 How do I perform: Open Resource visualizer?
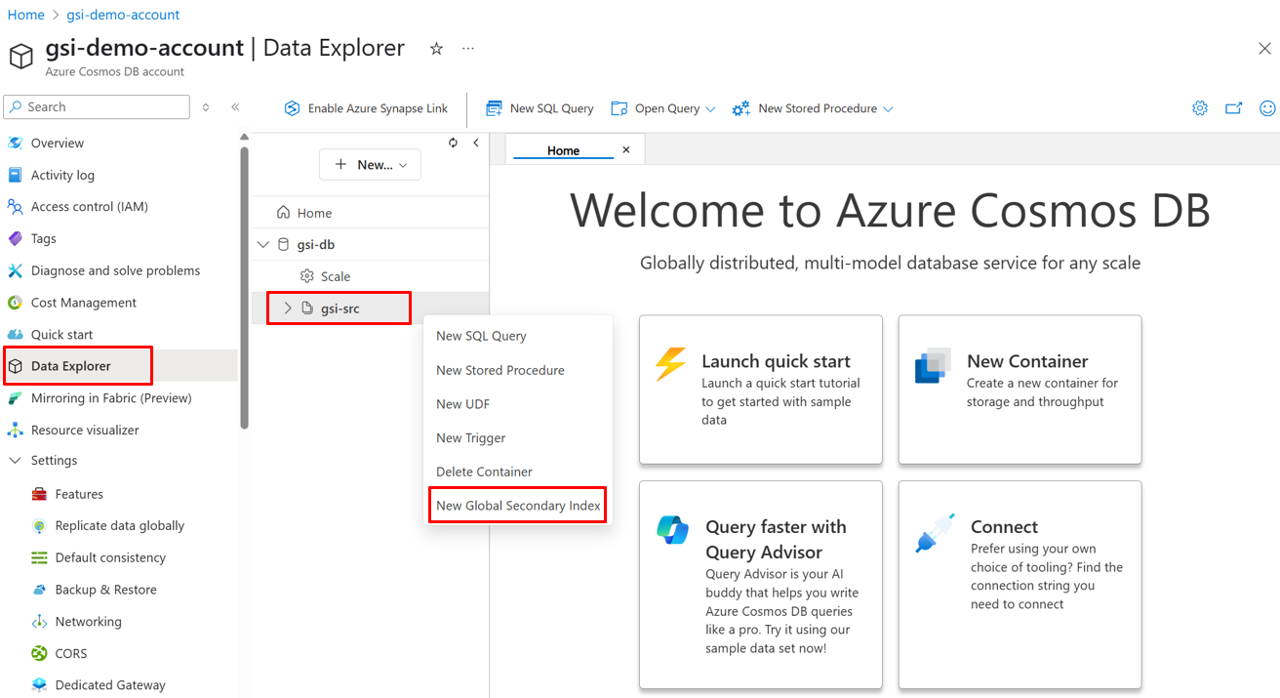pos(84,430)
